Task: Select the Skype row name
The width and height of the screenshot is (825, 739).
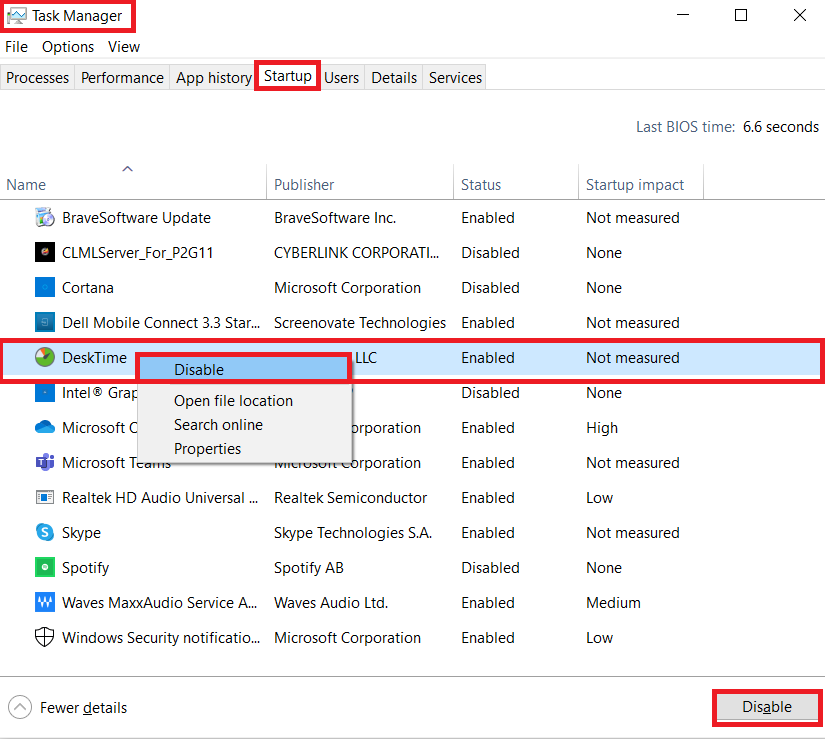Action: click(x=82, y=533)
